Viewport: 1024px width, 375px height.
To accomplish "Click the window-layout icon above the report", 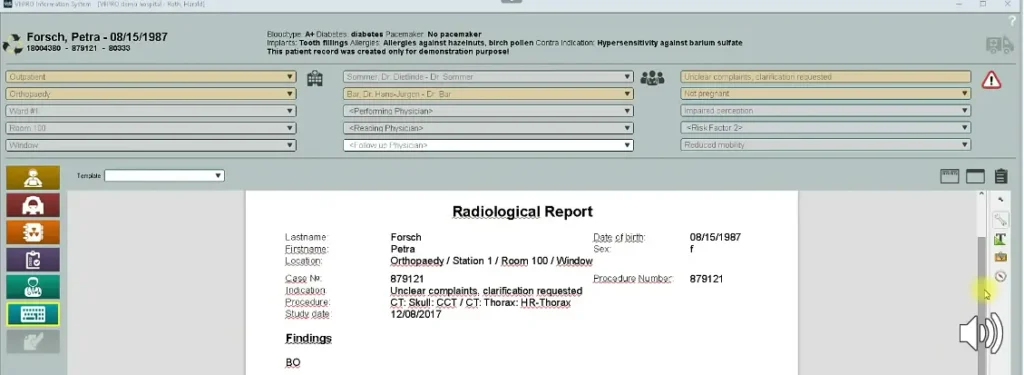I will coord(975,176).
